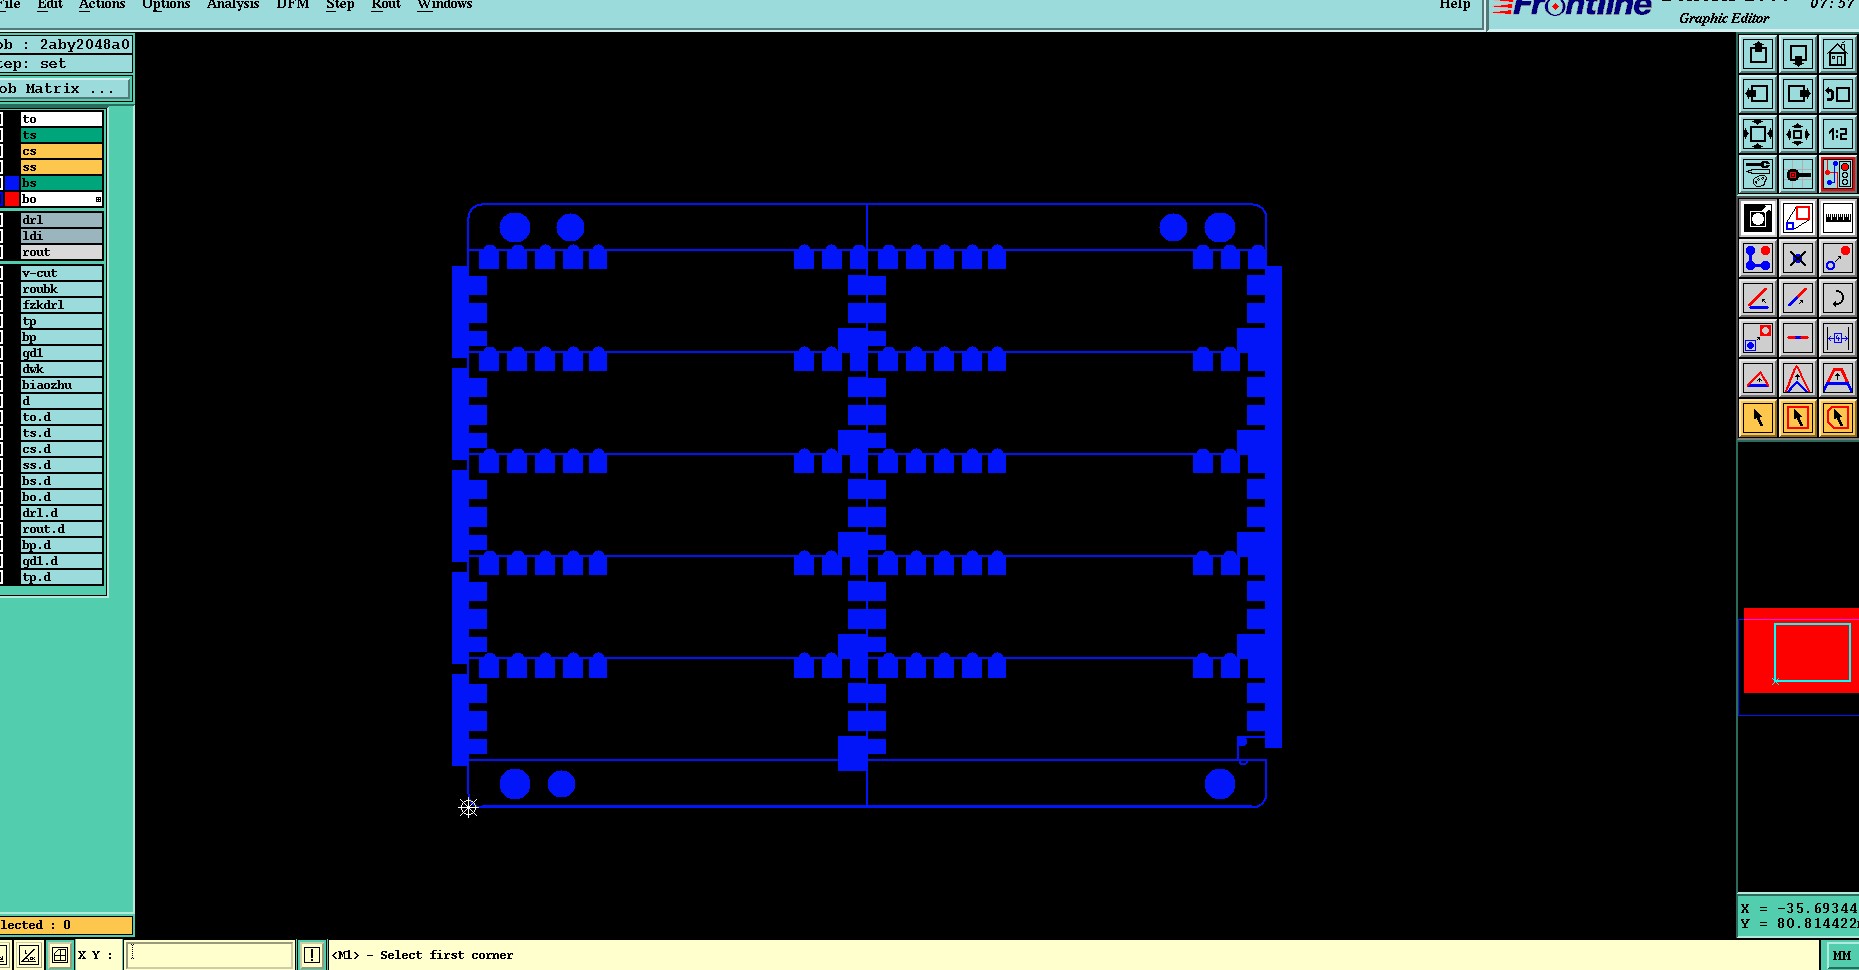Open the DFM menu
The image size is (1859, 970).
293,5
